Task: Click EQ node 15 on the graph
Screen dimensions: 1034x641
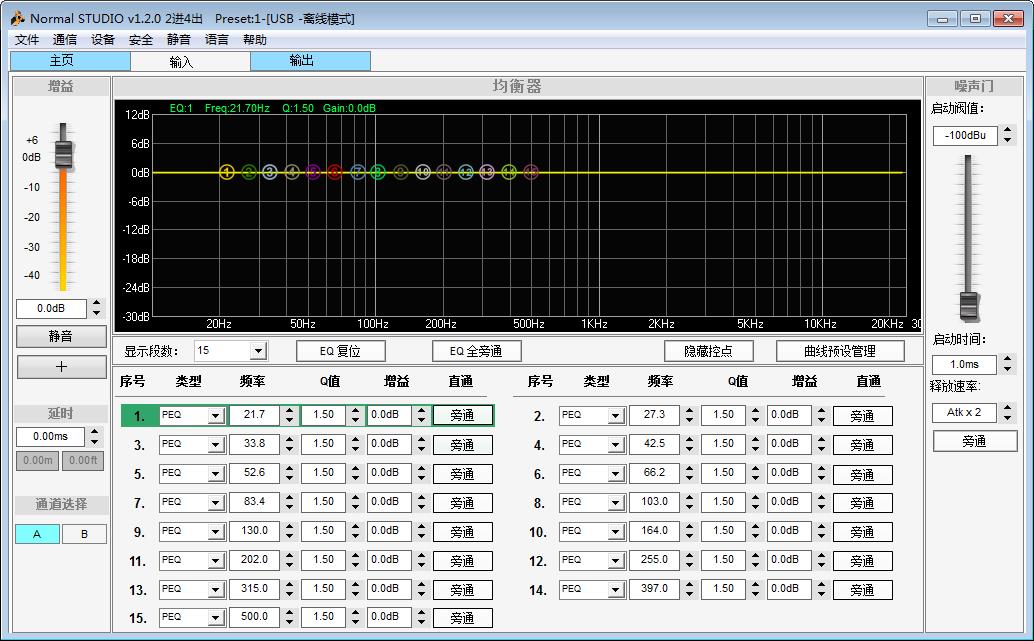Action: click(x=531, y=173)
